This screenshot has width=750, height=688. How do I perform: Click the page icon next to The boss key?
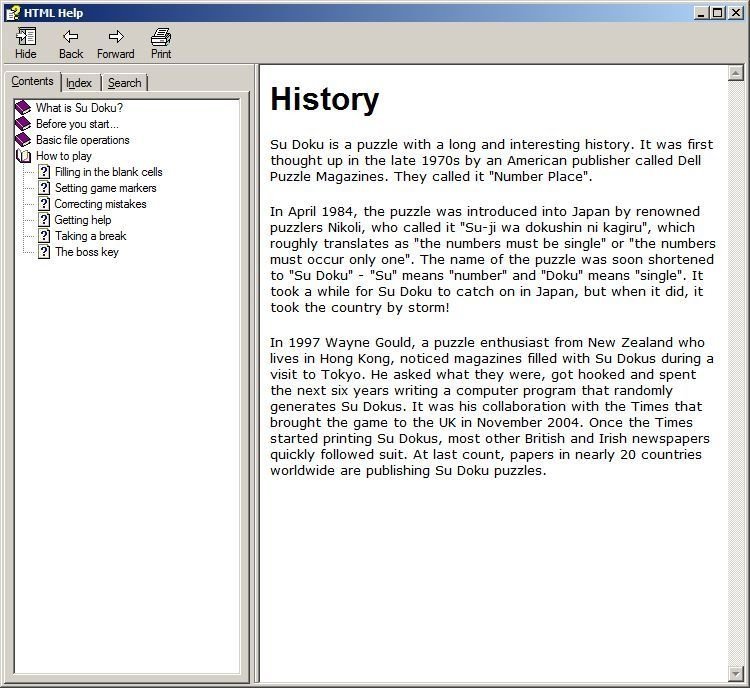pos(44,252)
